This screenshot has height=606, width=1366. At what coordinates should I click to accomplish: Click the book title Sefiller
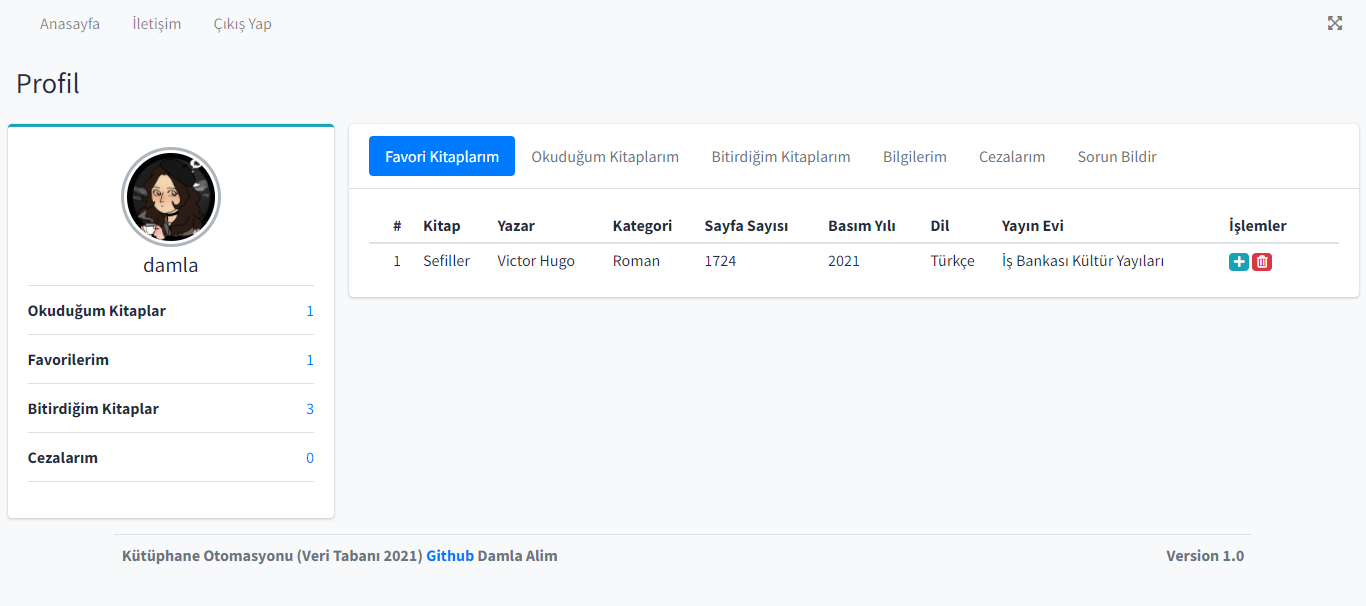pyautogui.click(x=446, y=261)
